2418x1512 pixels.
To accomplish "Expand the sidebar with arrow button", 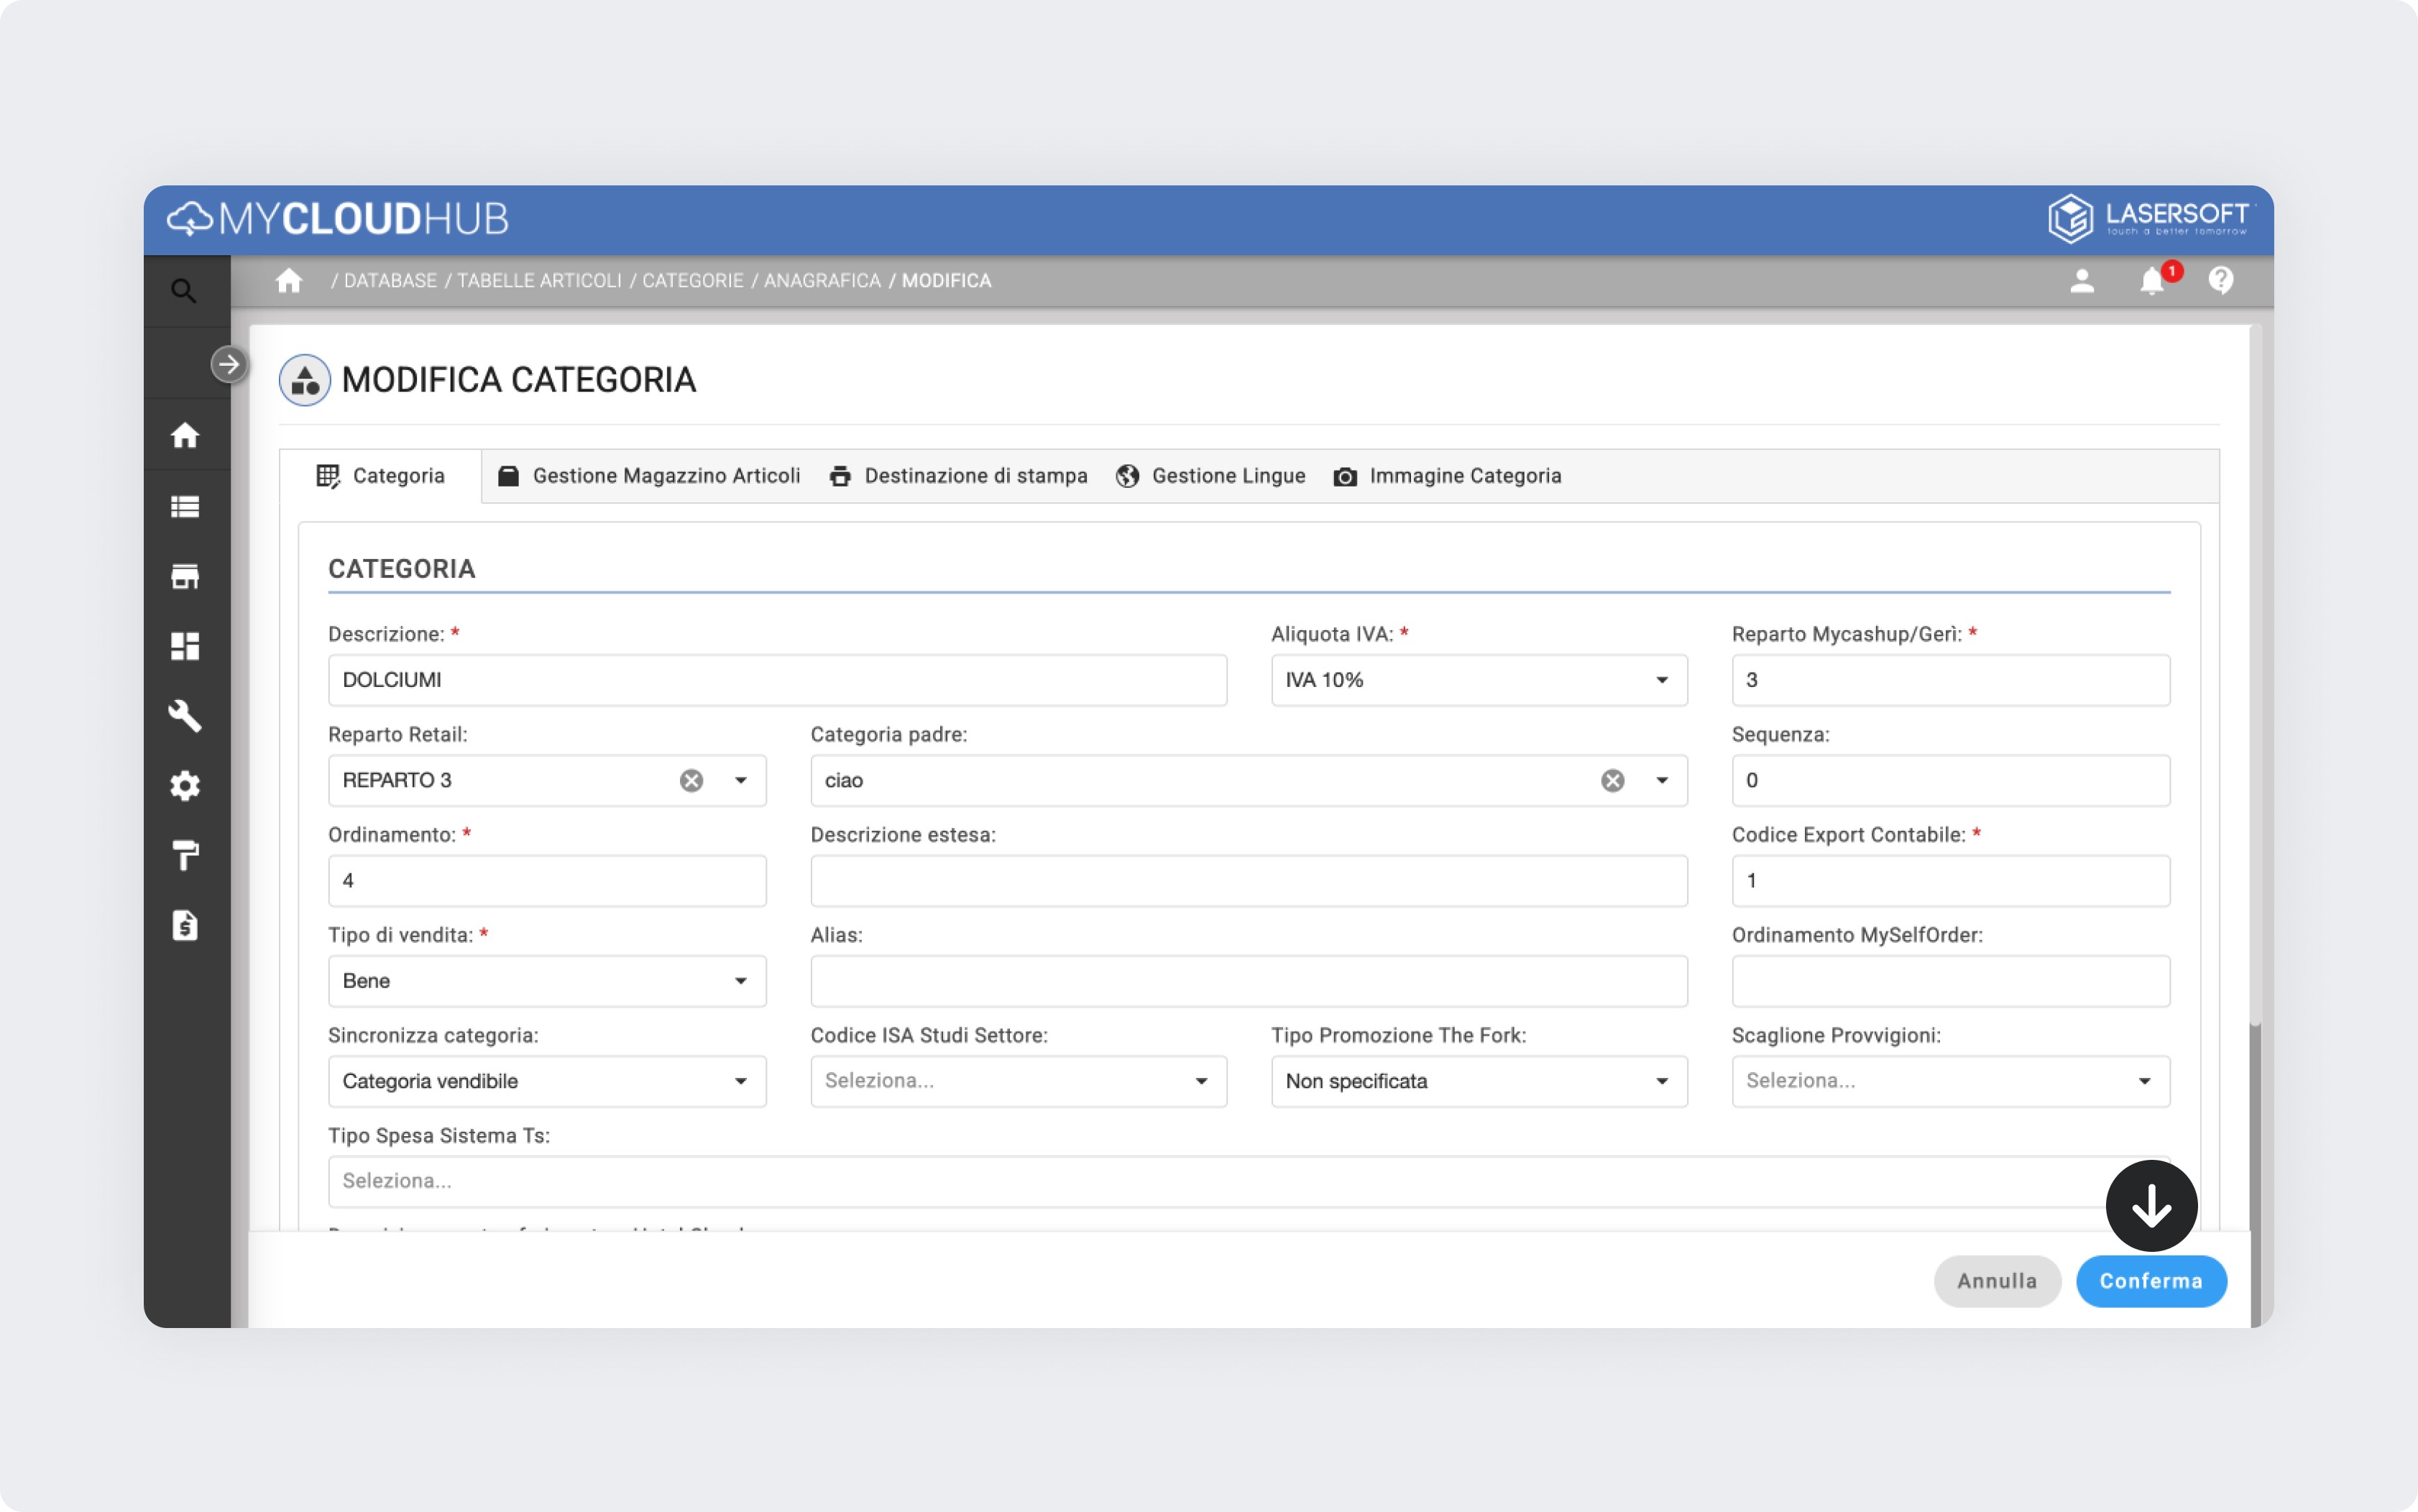I will 229,364.
